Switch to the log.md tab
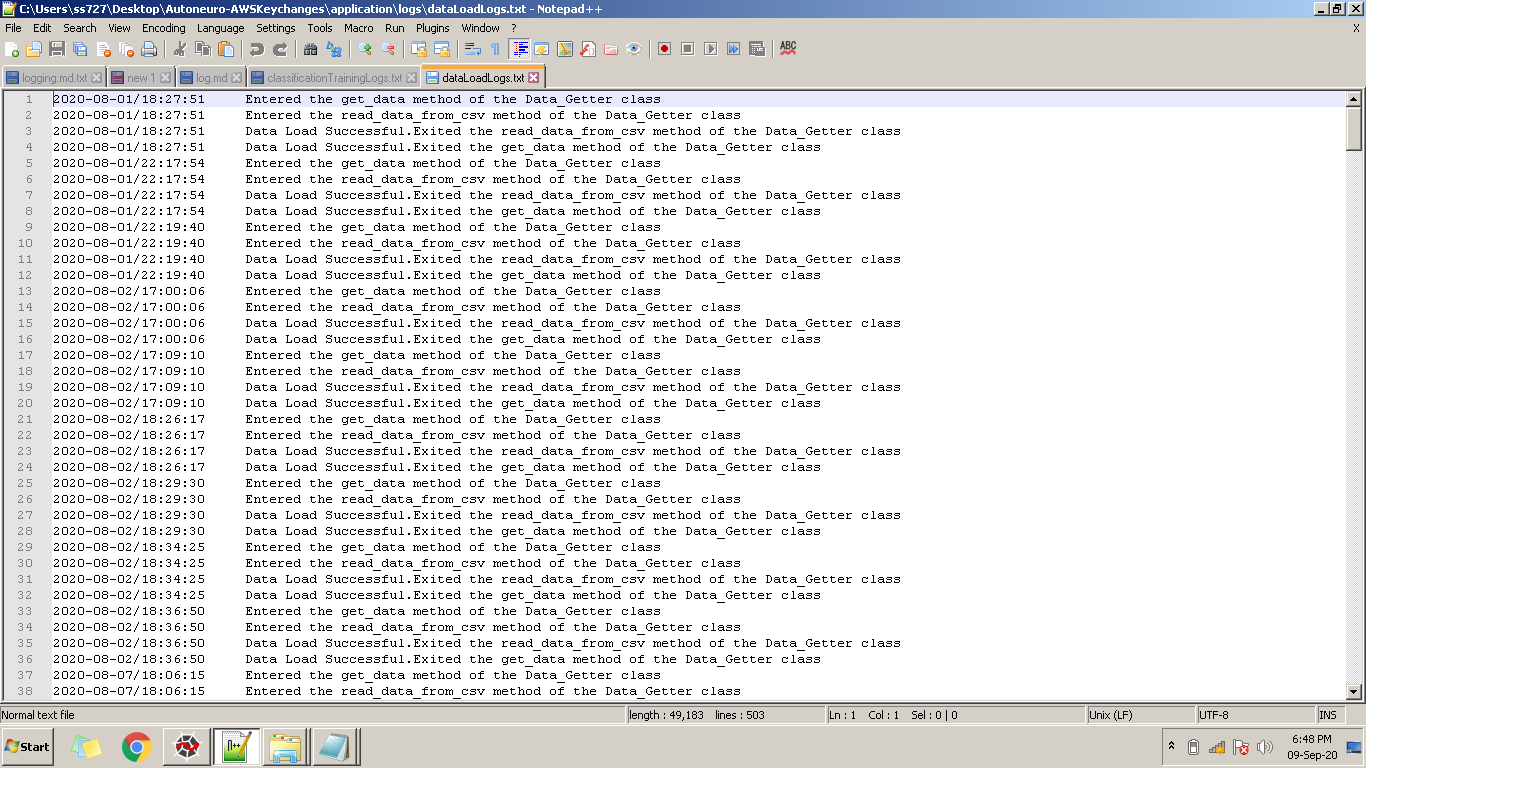Screen dimensions: 1528x800 point(211,78)
